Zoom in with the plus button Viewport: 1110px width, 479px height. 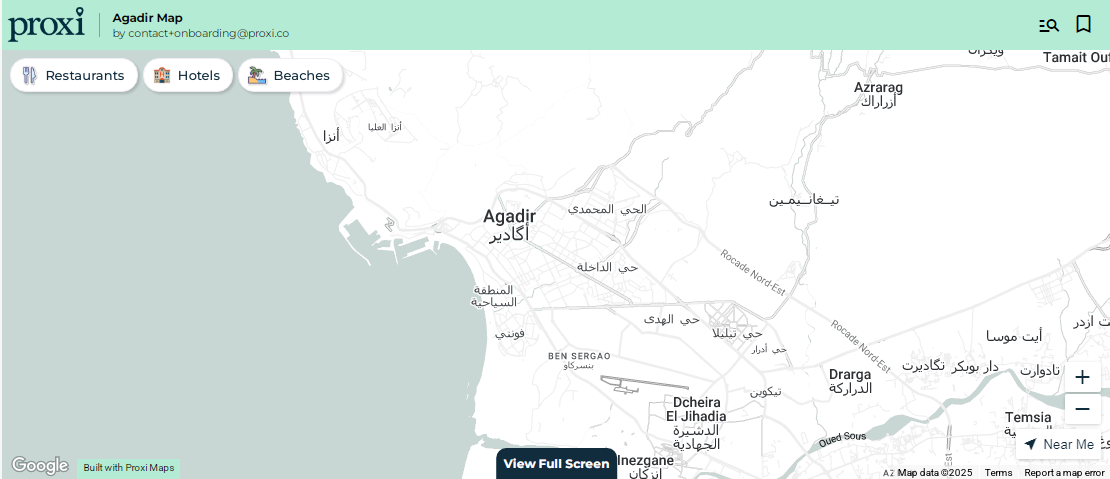pyautogui.click(x=1082, y=377)
